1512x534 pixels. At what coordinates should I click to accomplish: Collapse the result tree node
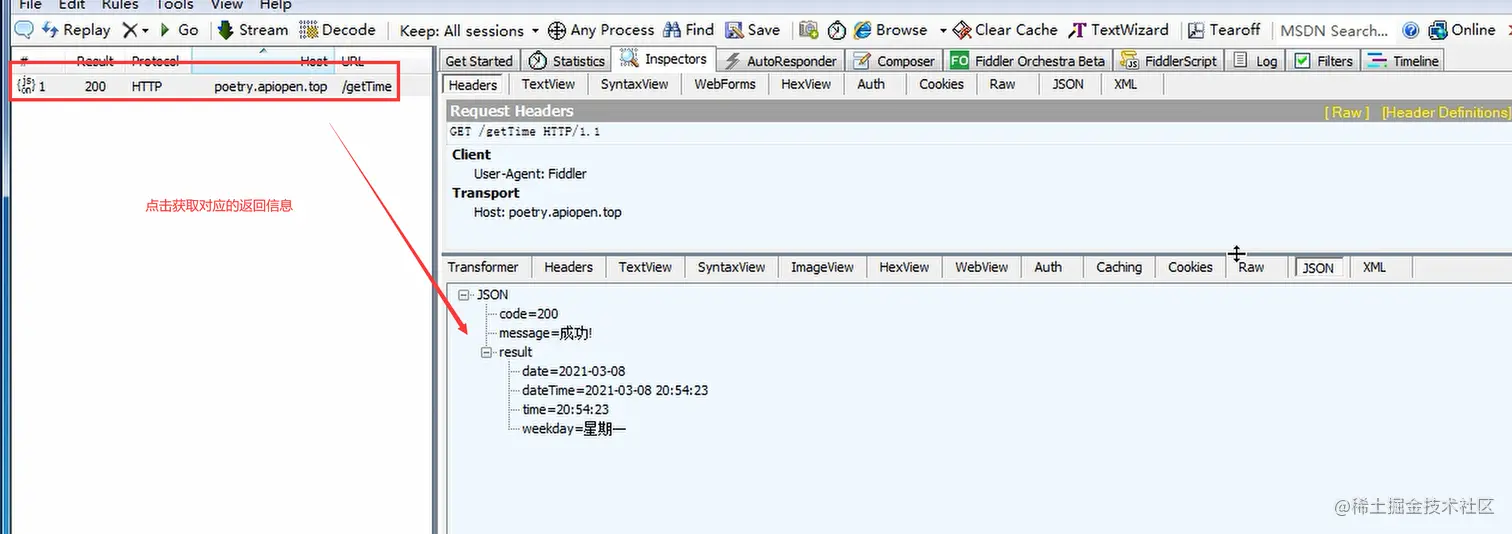pyautogui.click(x=487, y=352)
